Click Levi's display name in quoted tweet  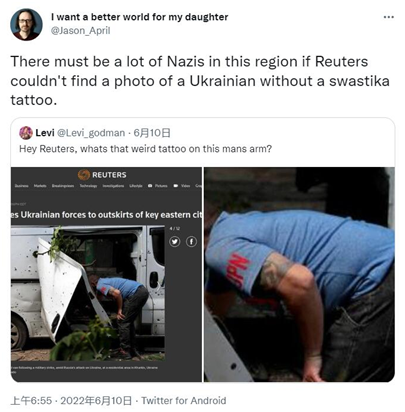[45, 133]
